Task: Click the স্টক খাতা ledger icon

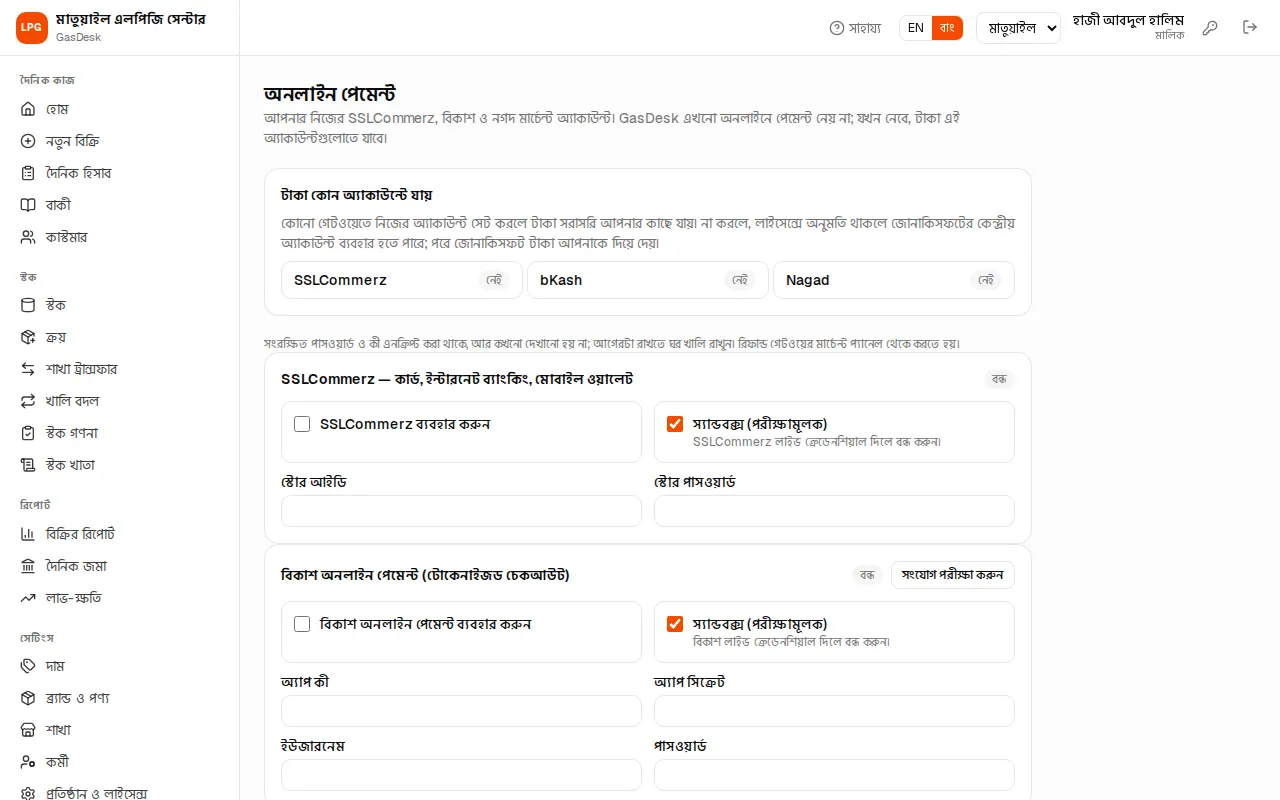Action: (x=28, y=465)
